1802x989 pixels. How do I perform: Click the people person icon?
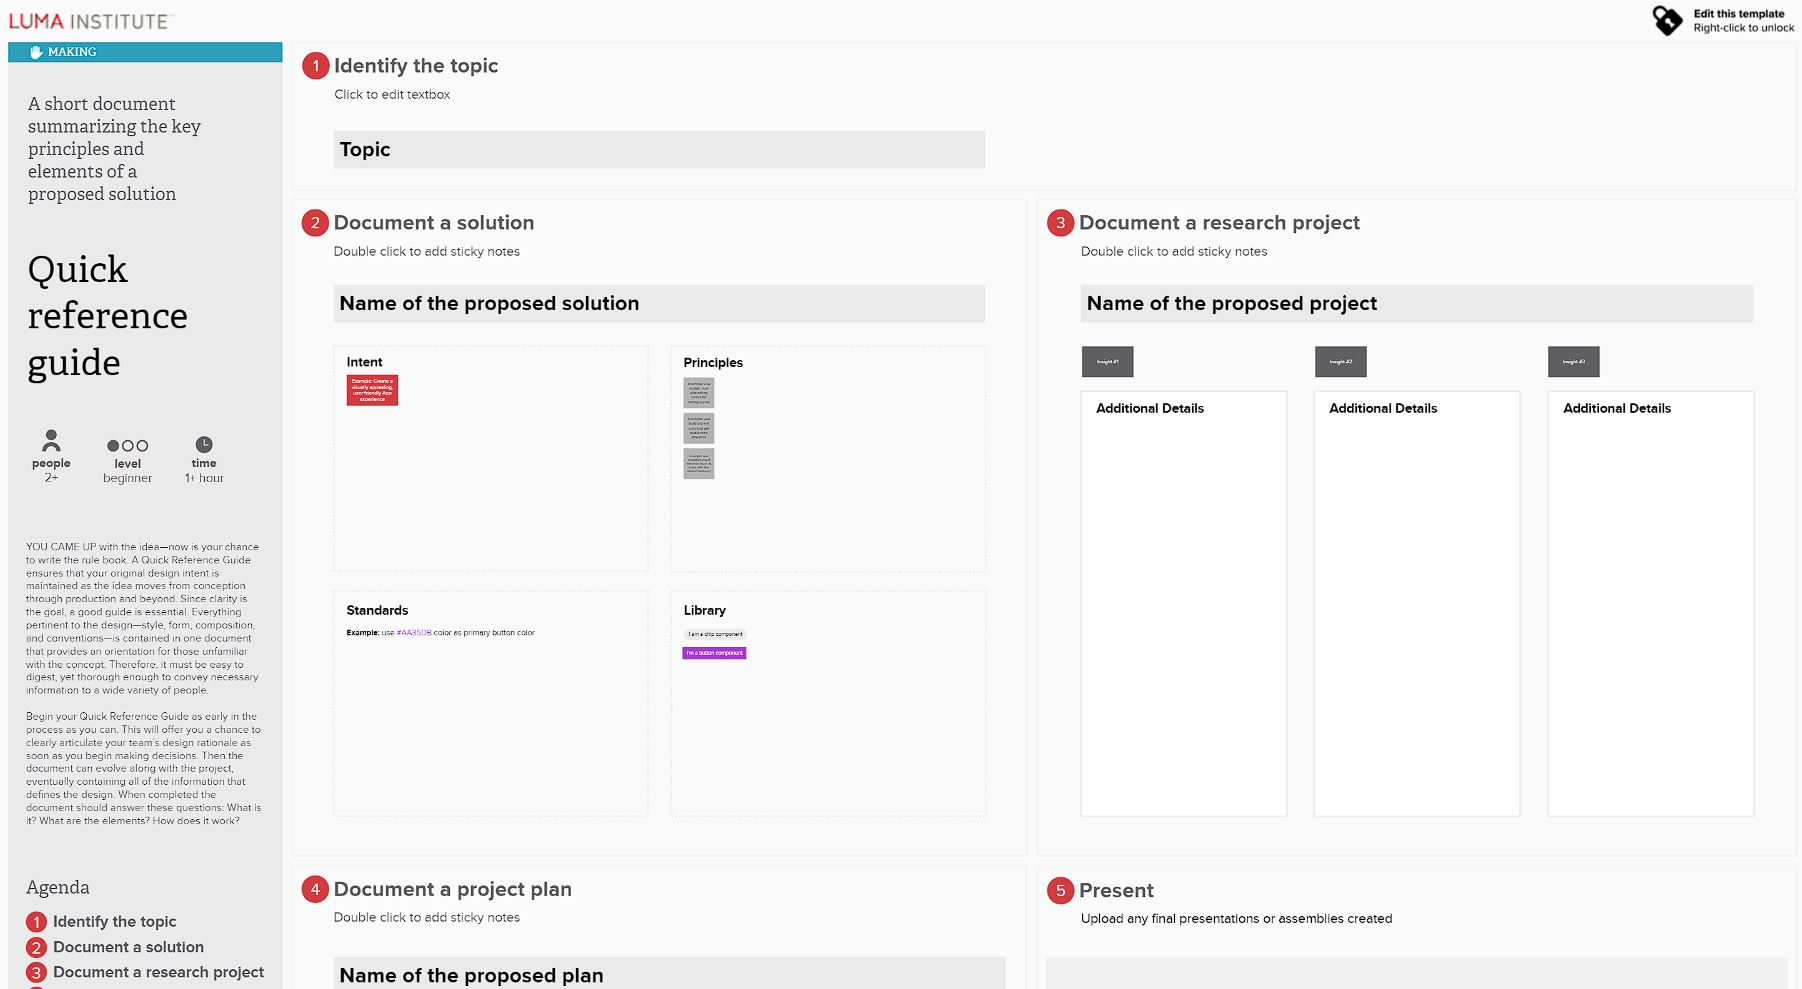coord(51,441)
